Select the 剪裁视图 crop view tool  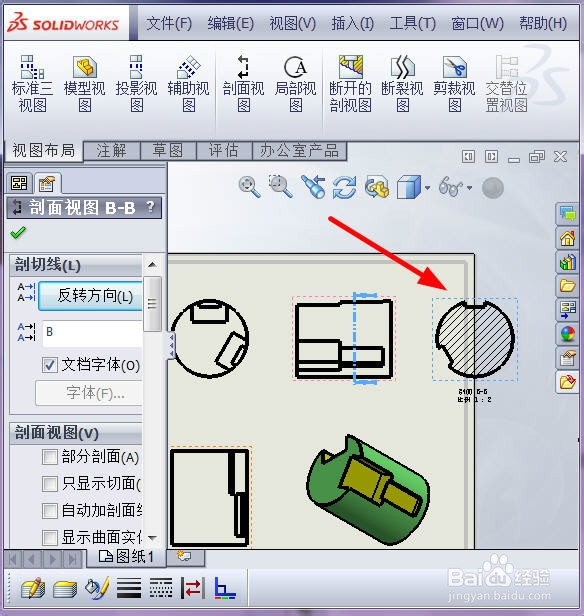454,84
